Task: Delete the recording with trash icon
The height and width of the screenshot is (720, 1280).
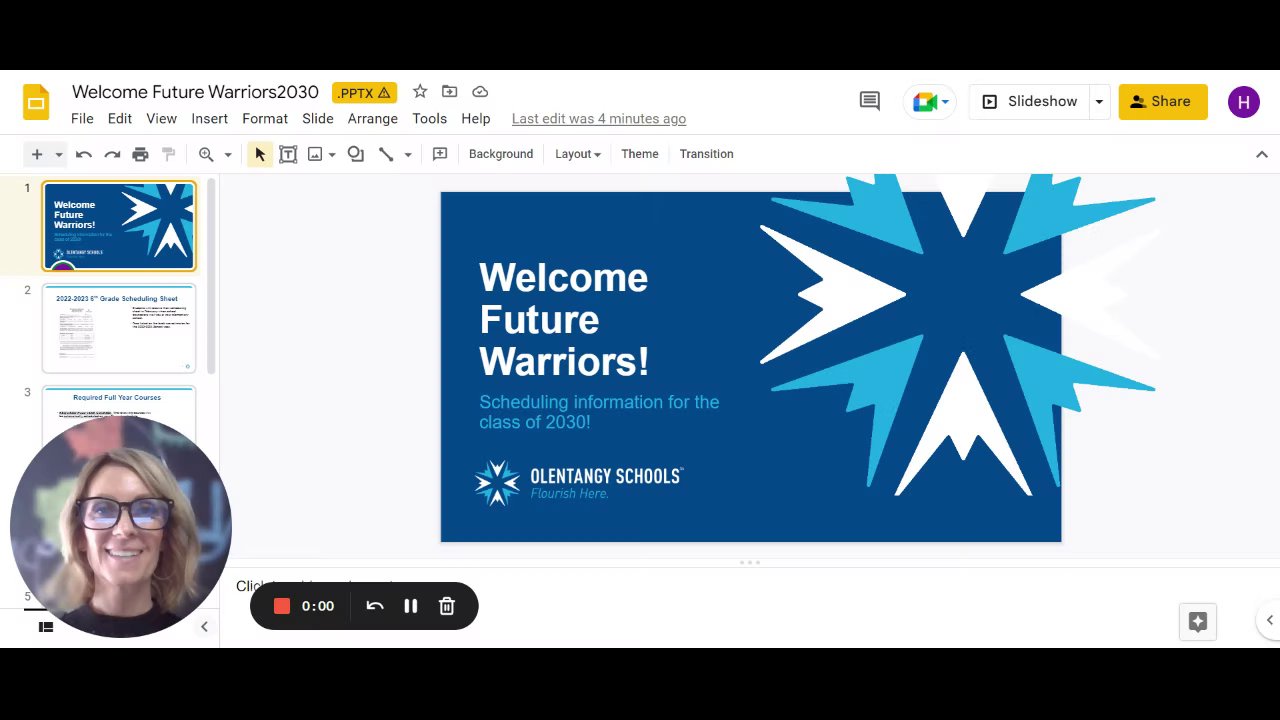Action: 447,606
